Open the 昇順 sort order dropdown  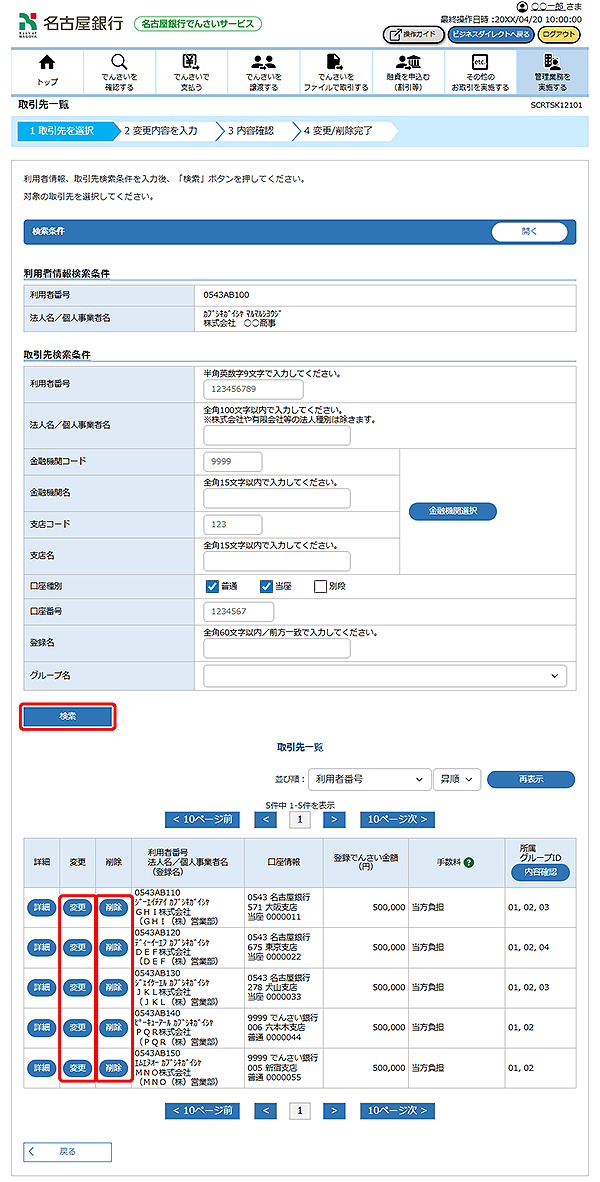coord(458,779)
